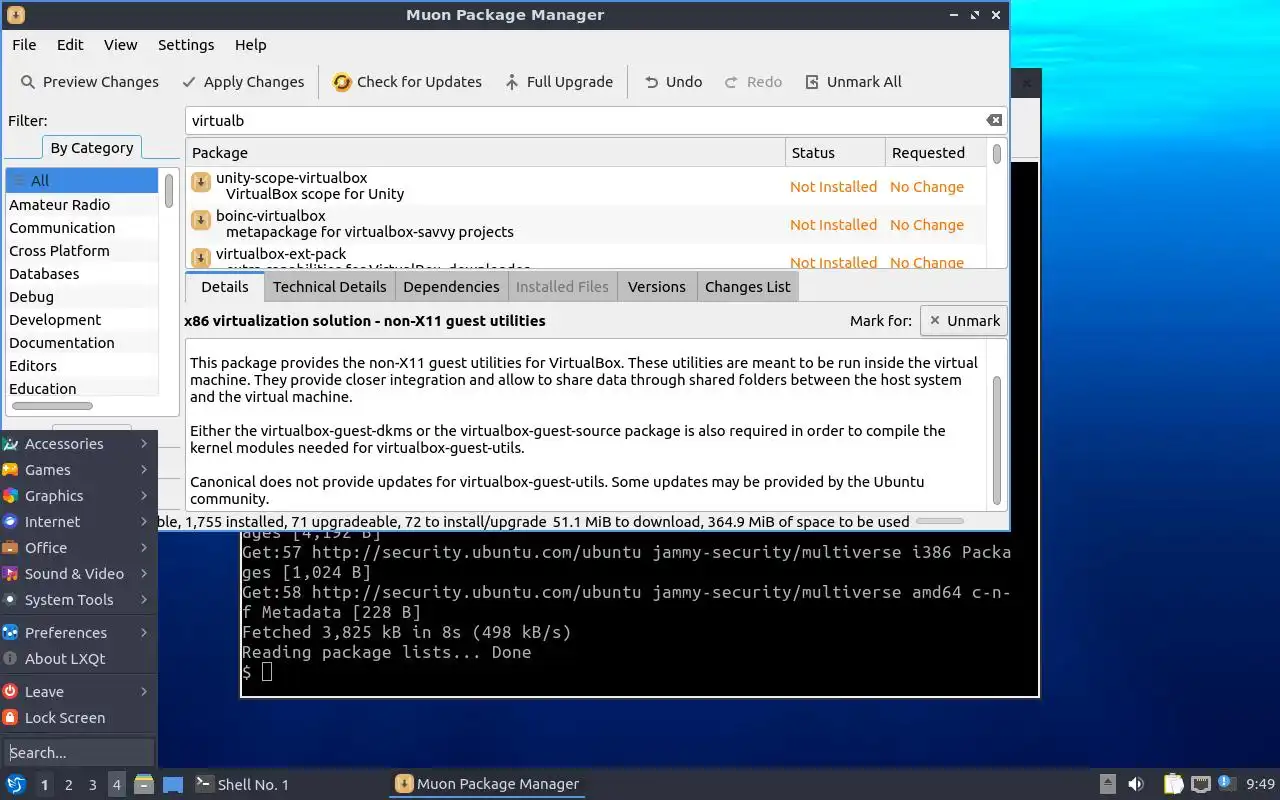
Task: Select the Development category
Action: (x=82, y=320)
